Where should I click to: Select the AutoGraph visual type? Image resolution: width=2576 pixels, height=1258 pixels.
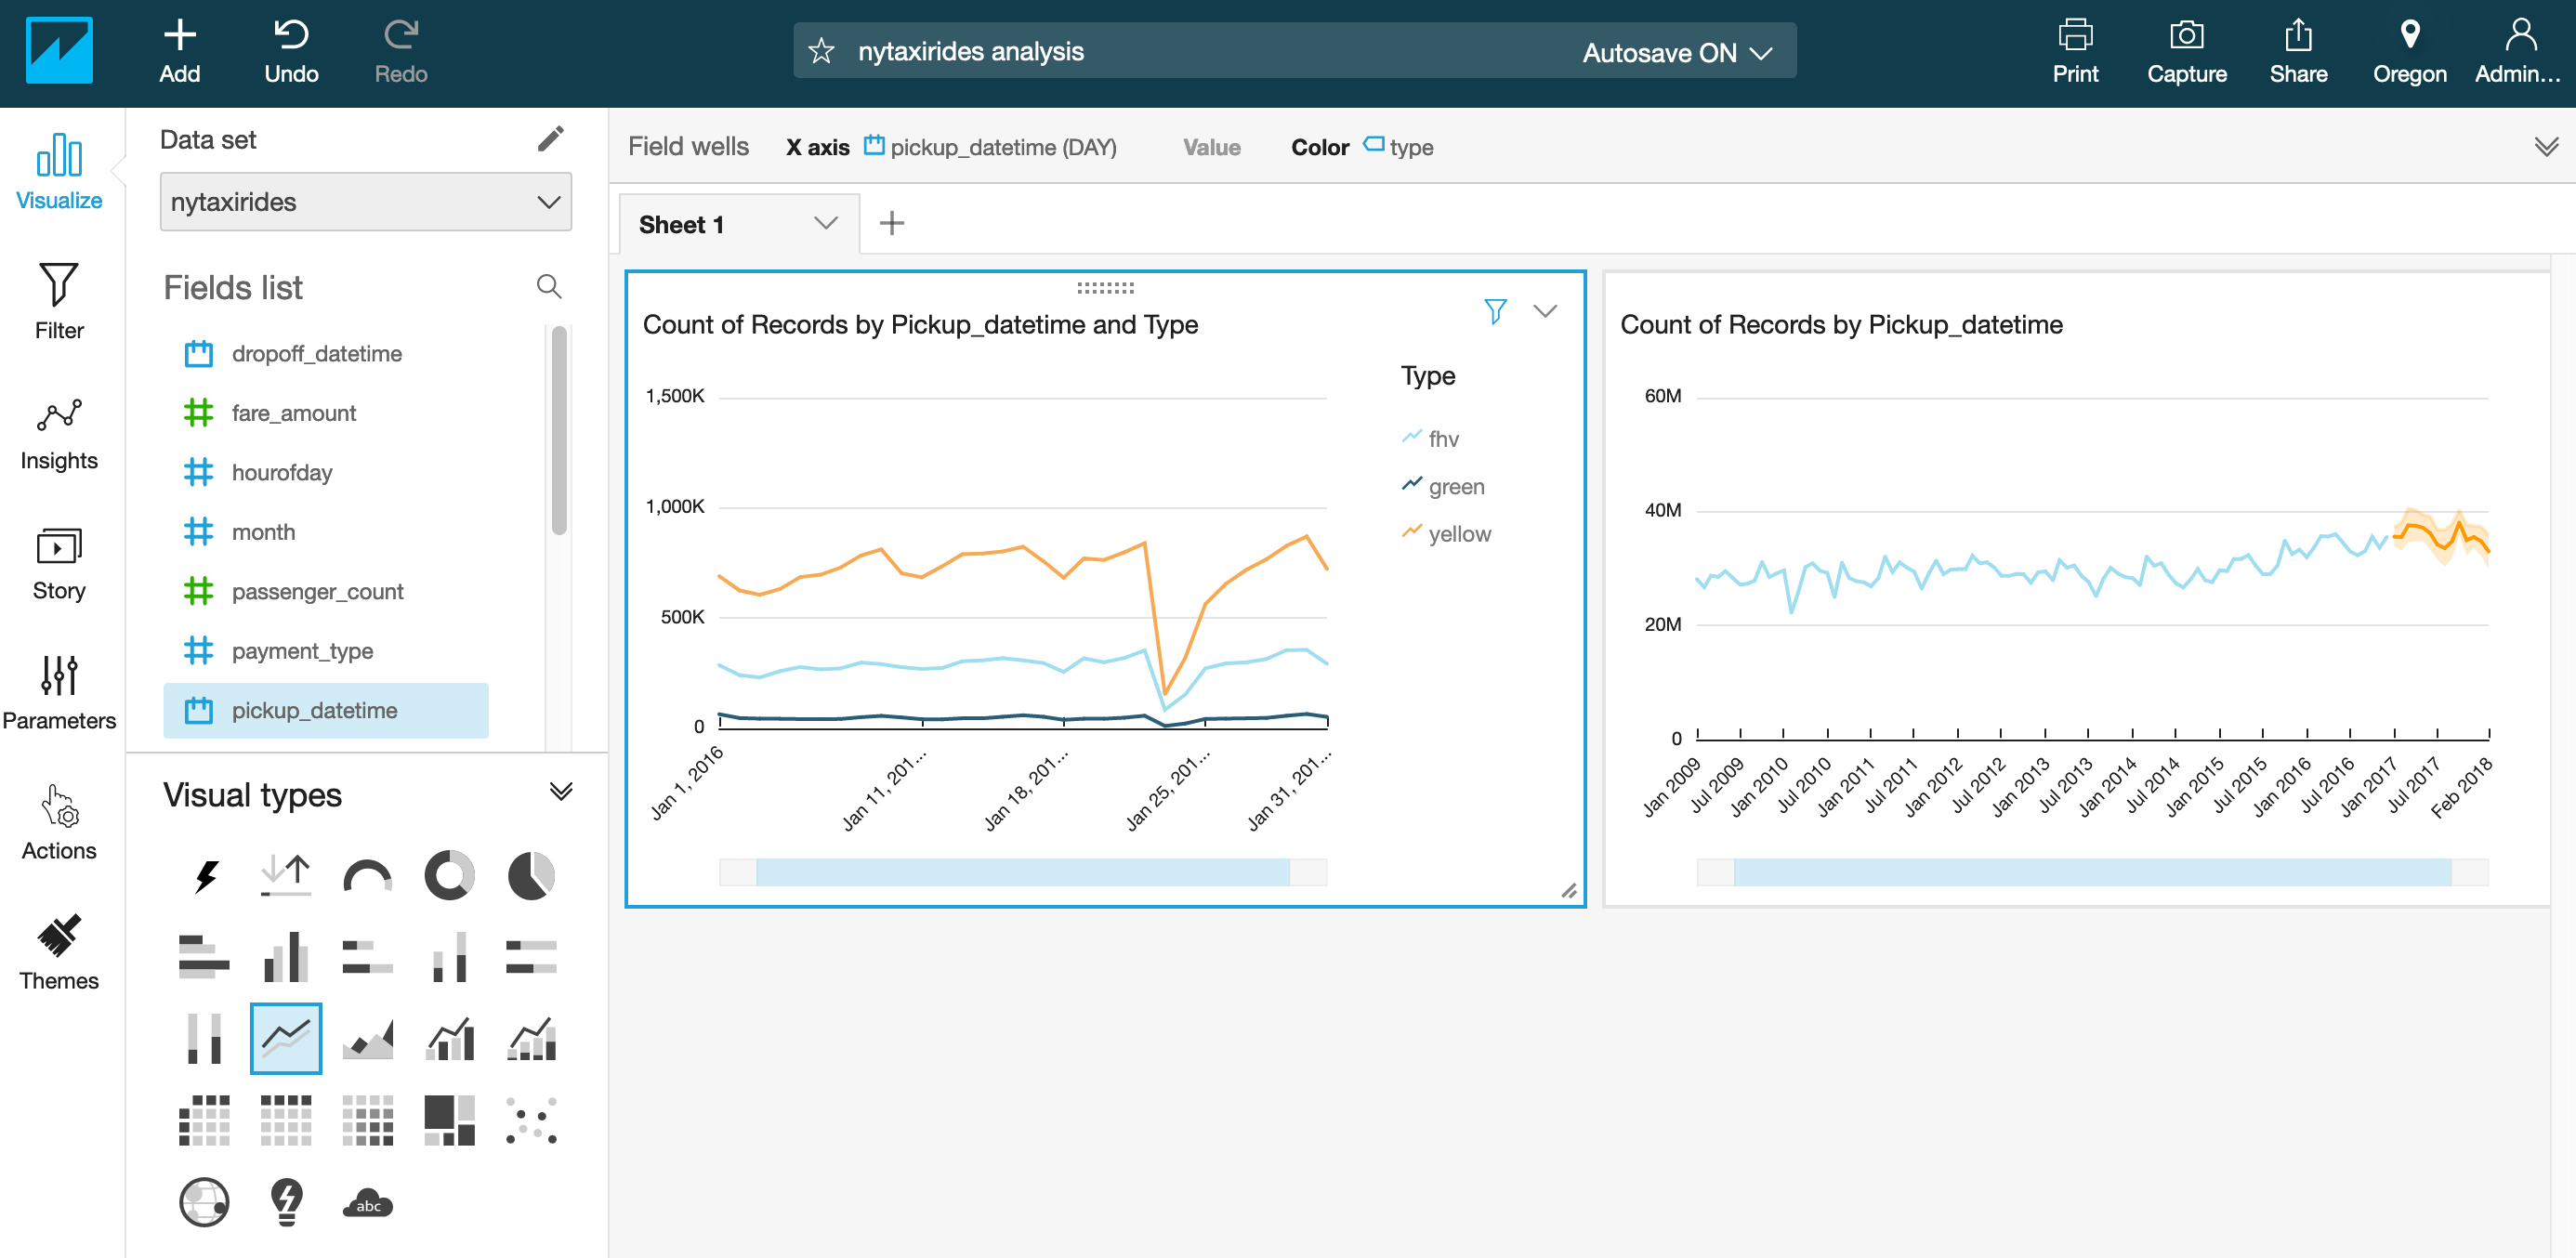pos(204,876)
